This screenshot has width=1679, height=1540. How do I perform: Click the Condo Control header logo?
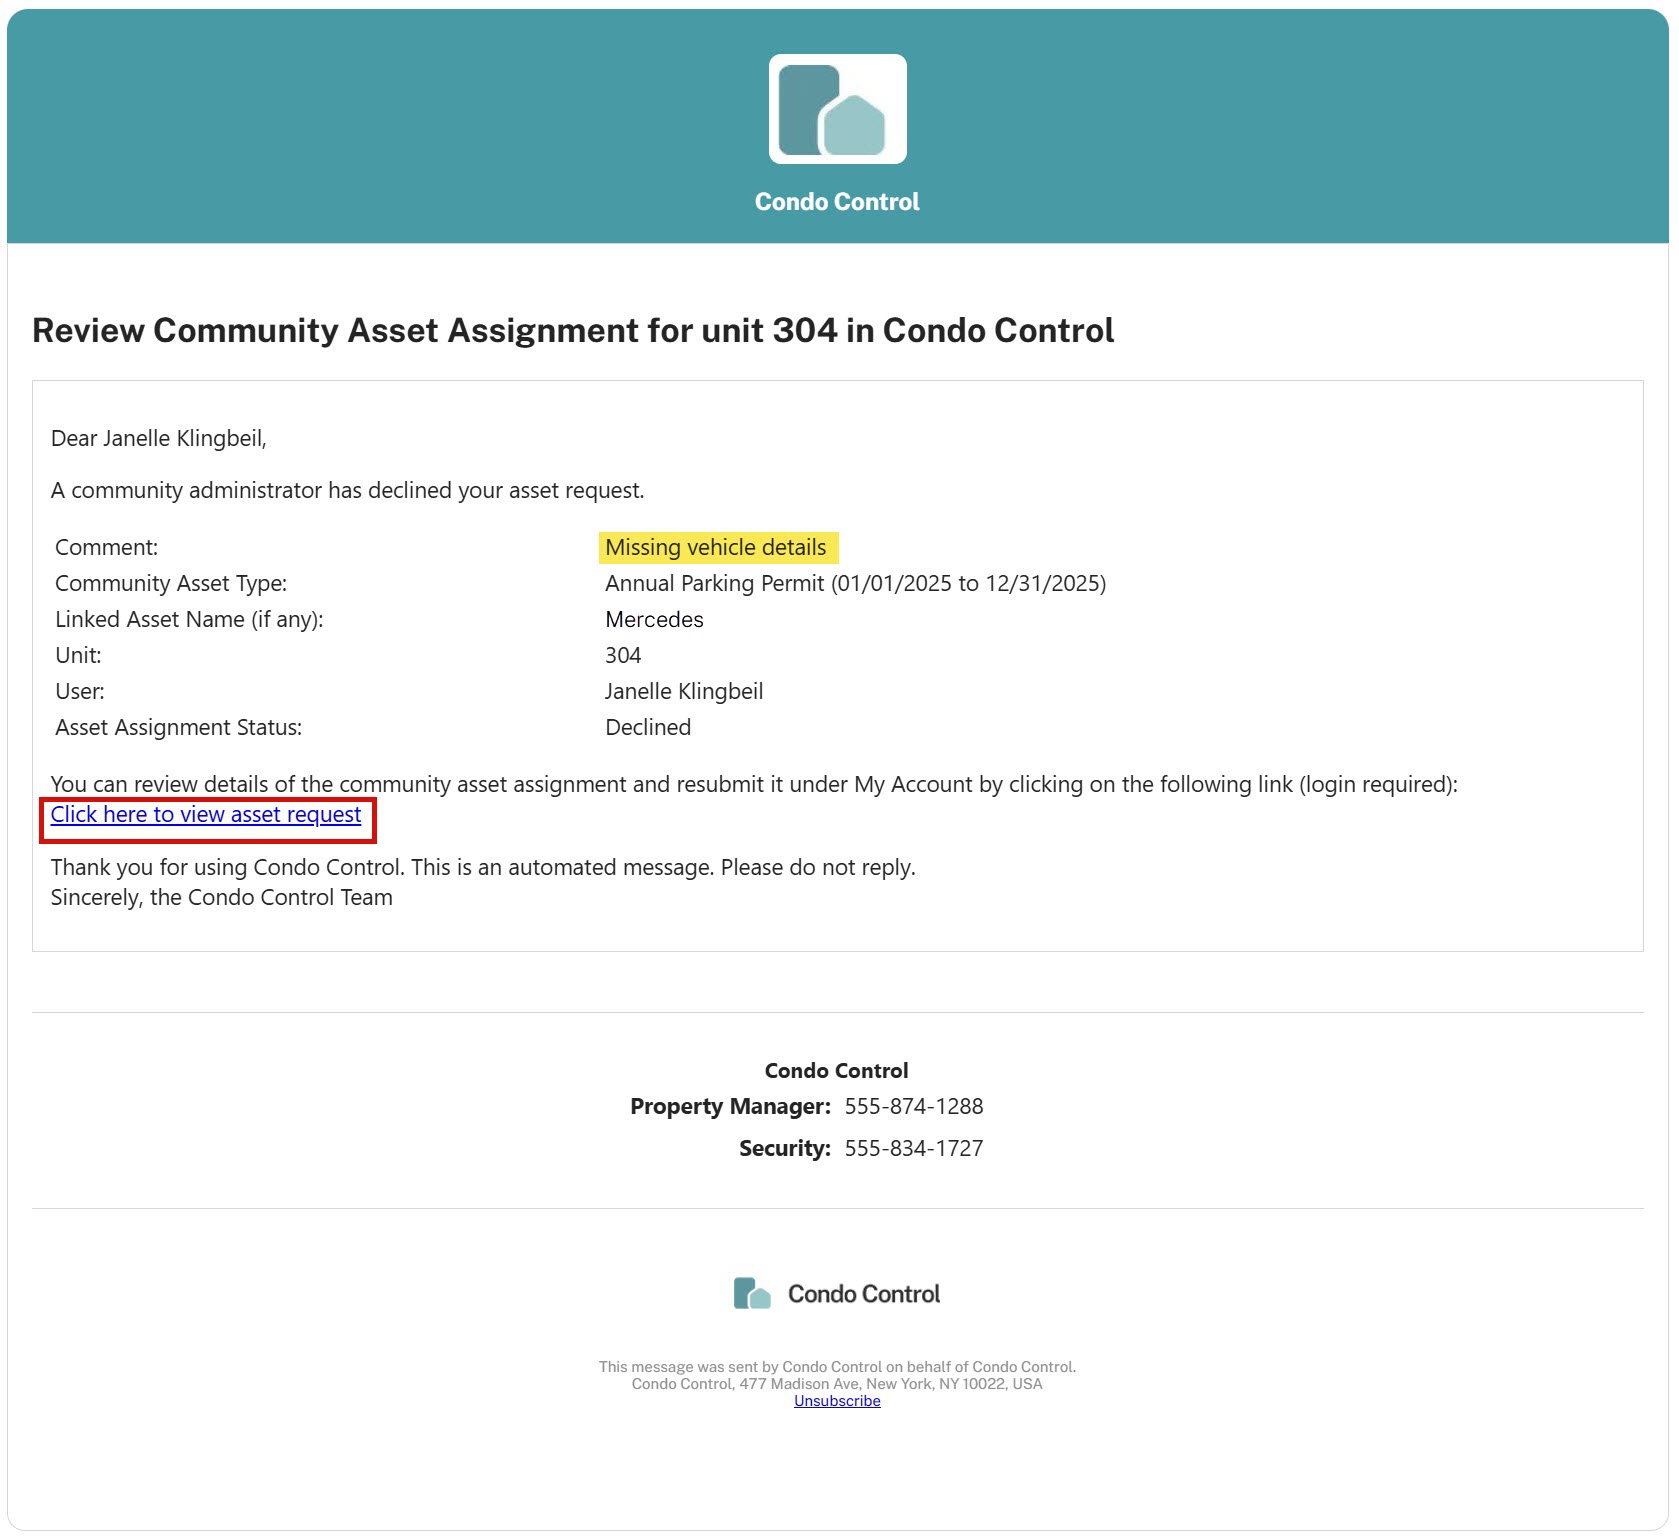coord(837,109)
